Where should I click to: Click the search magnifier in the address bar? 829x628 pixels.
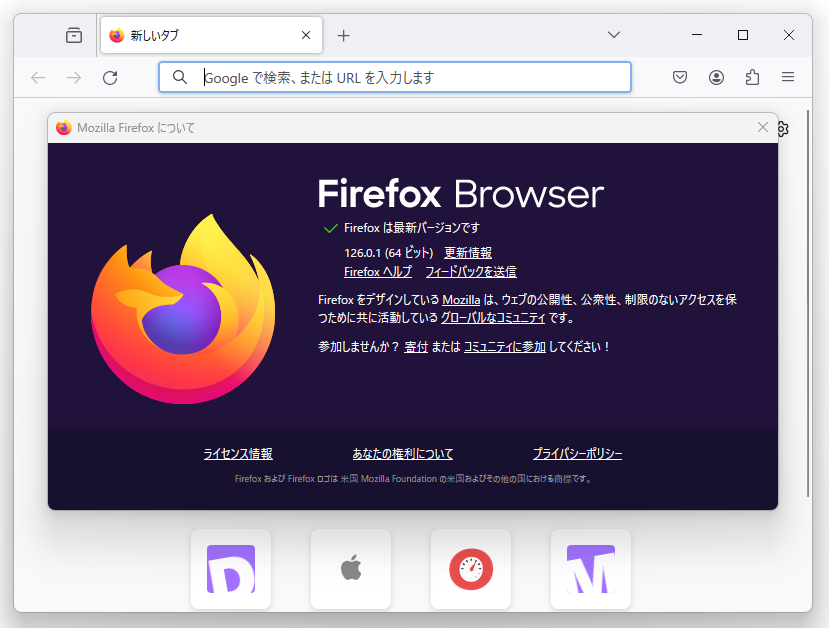pyautogui.click(x=180, y=77)
